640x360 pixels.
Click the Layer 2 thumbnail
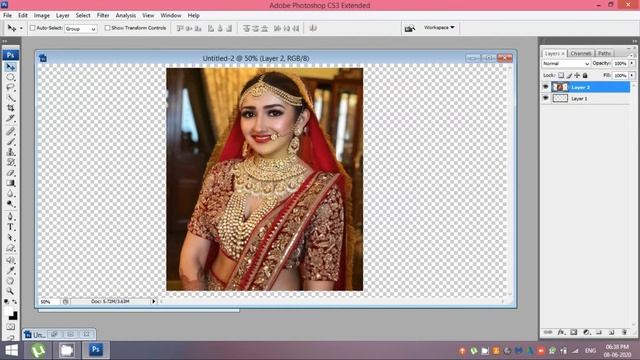[x=560, y=87]
